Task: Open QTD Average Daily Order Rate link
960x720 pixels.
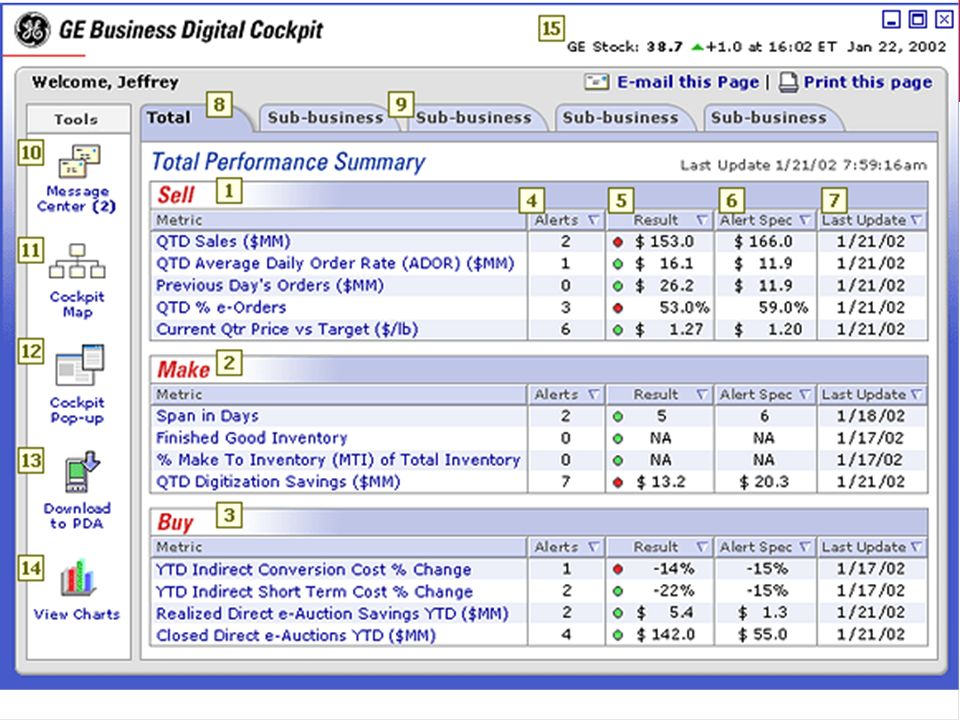Action: [335, 264]
